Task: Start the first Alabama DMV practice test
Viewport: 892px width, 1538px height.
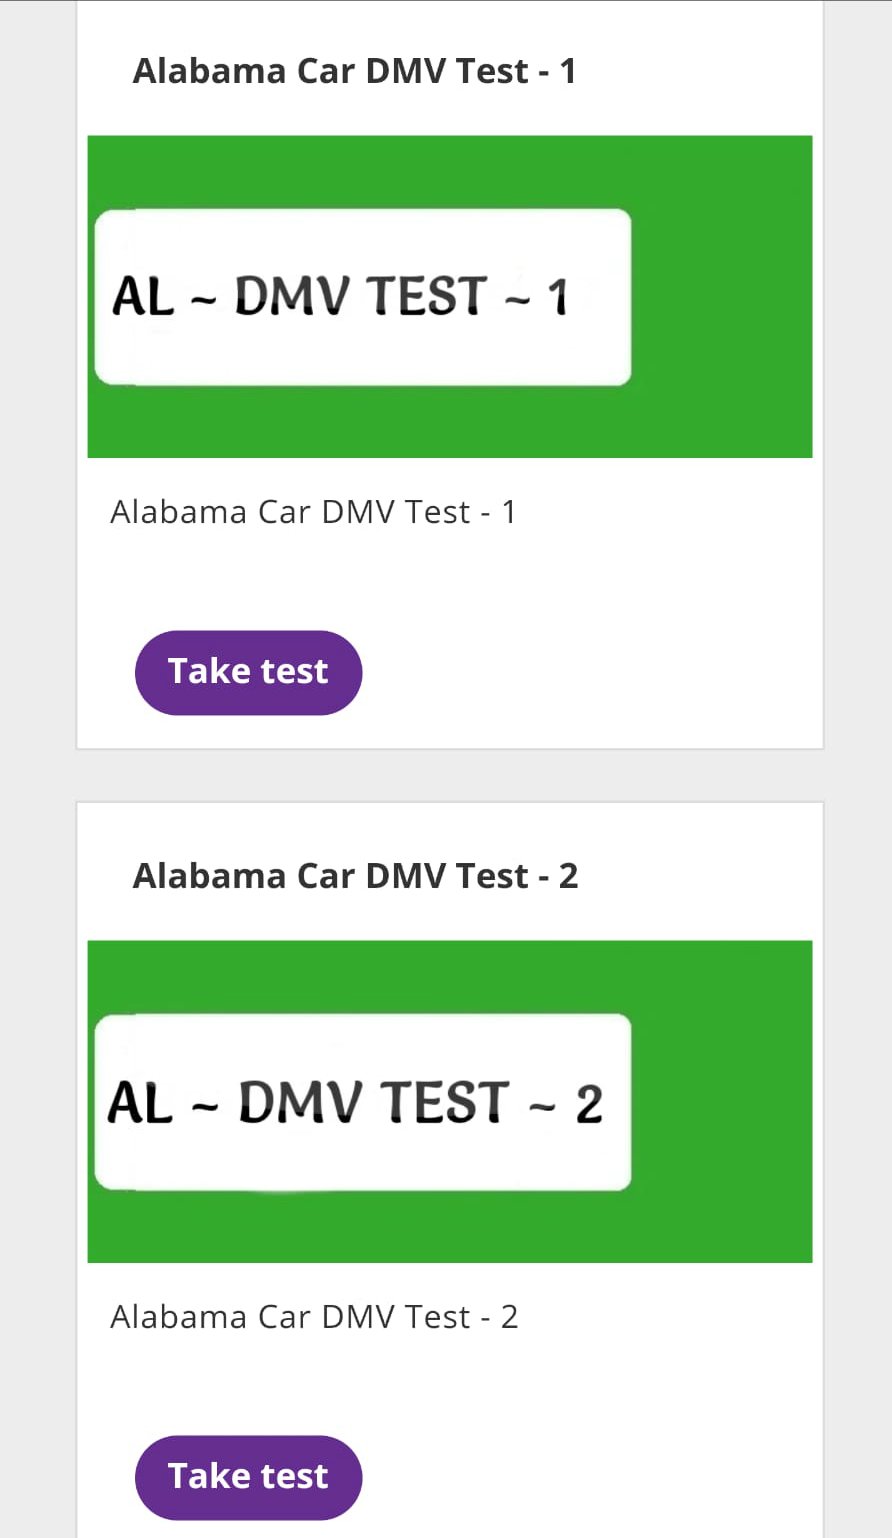Action: click(x=248, y=671)
